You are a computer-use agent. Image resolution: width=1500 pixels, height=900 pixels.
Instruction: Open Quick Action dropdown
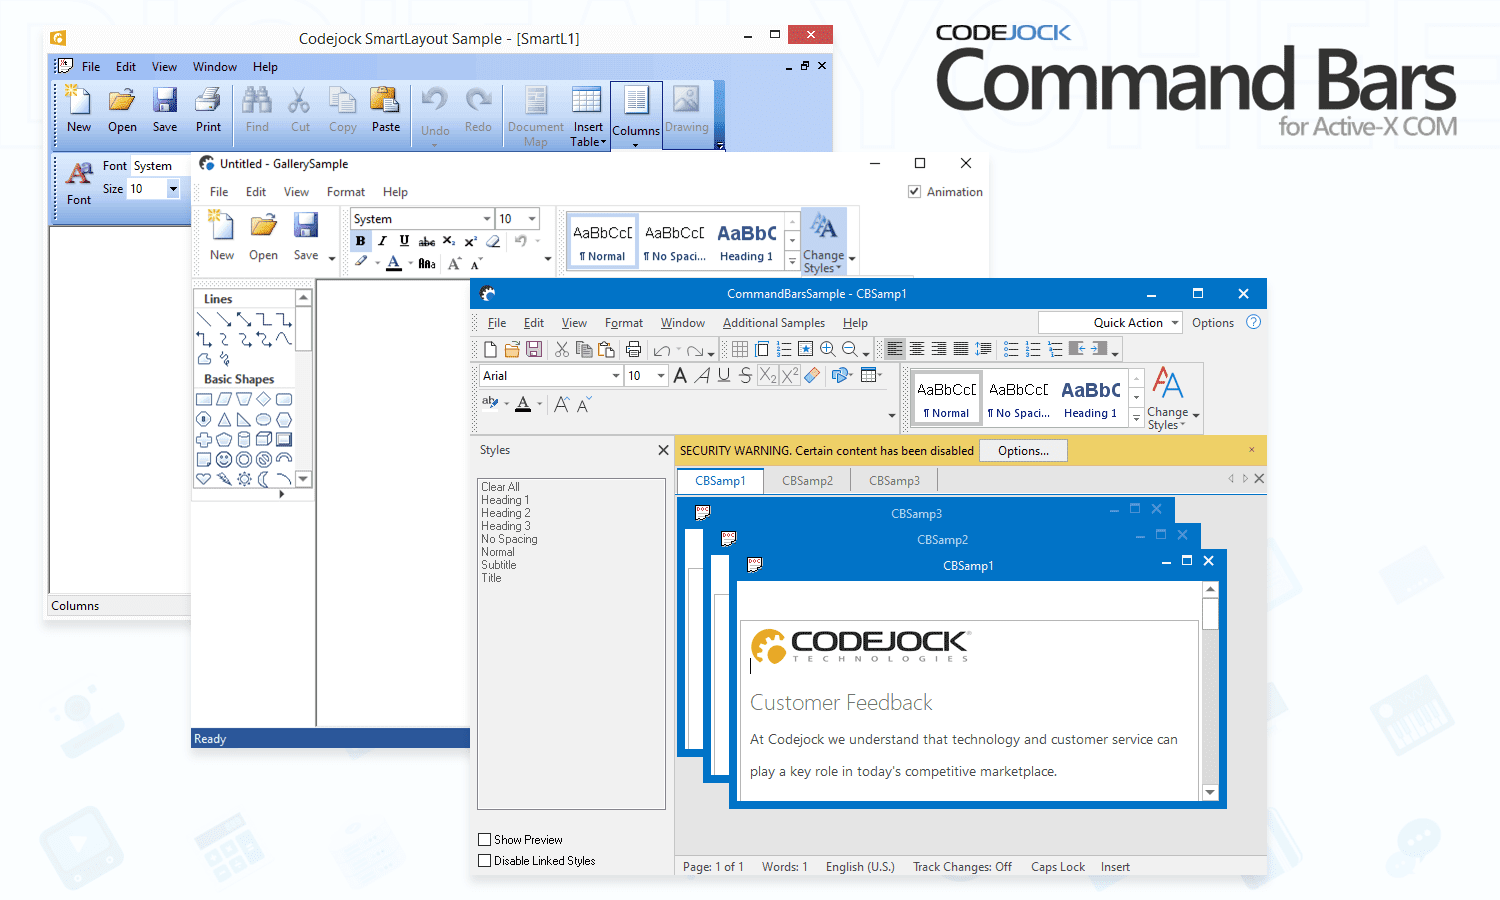1174,323
